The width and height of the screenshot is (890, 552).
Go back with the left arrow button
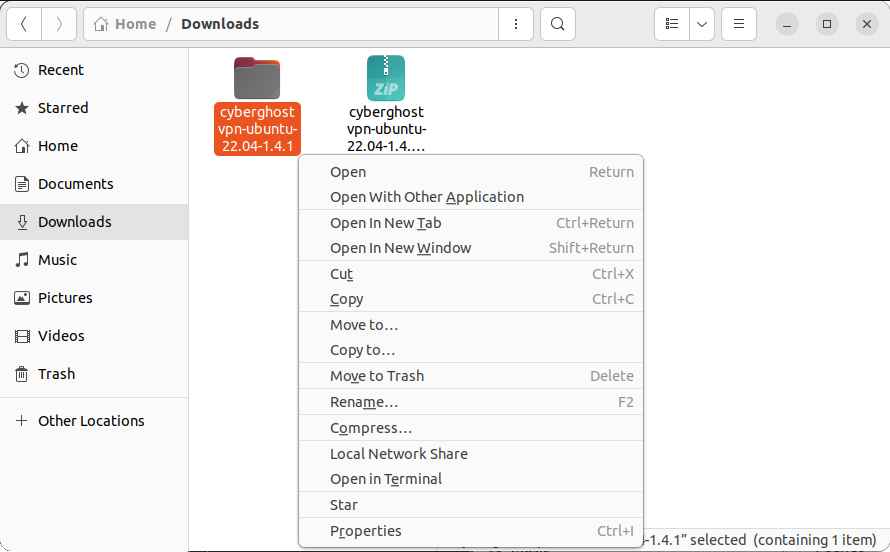[24, 24]
